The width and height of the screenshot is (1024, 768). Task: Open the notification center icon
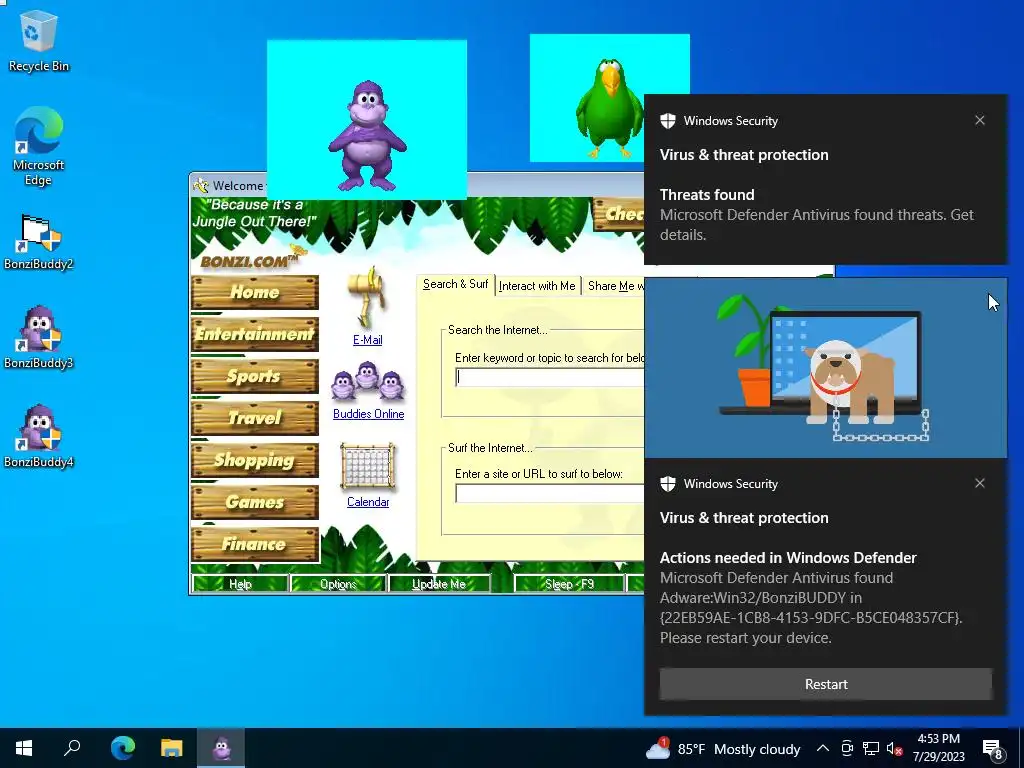coord(992,749)
